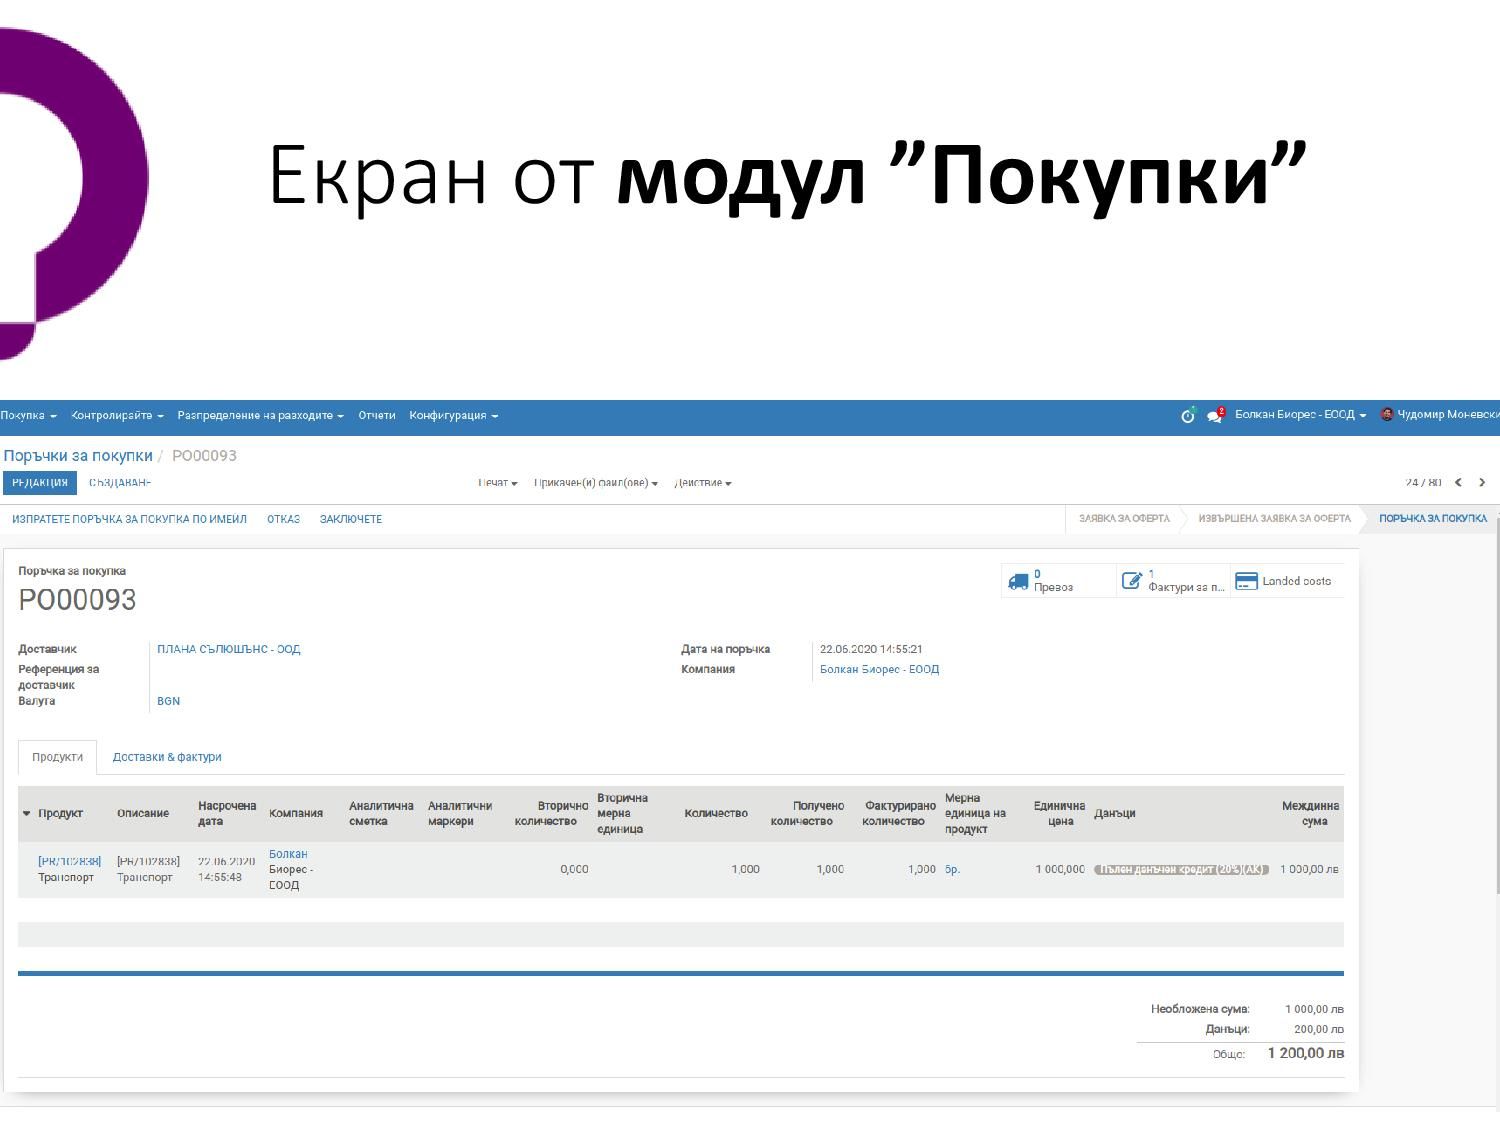The width and height of the screenshot is (1500, 1125).
Task: Open the conversations chat bubble icon
Action: tap(1215, 416)
